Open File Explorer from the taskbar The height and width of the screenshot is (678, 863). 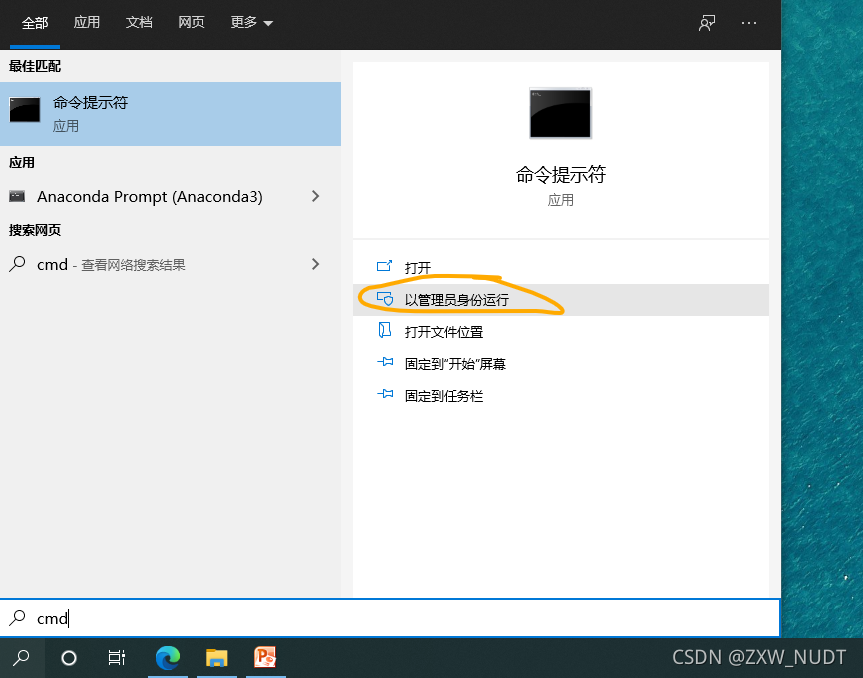[x=216, y=657]
